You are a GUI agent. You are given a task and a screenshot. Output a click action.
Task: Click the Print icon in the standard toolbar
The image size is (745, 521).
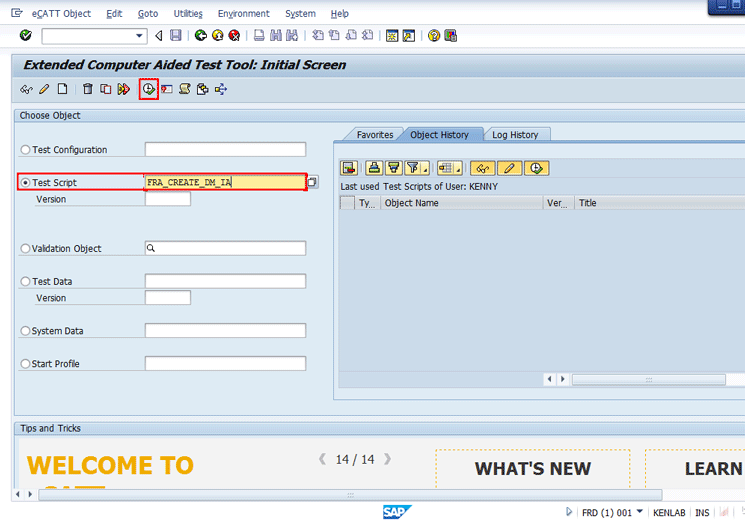pos(259,35)
